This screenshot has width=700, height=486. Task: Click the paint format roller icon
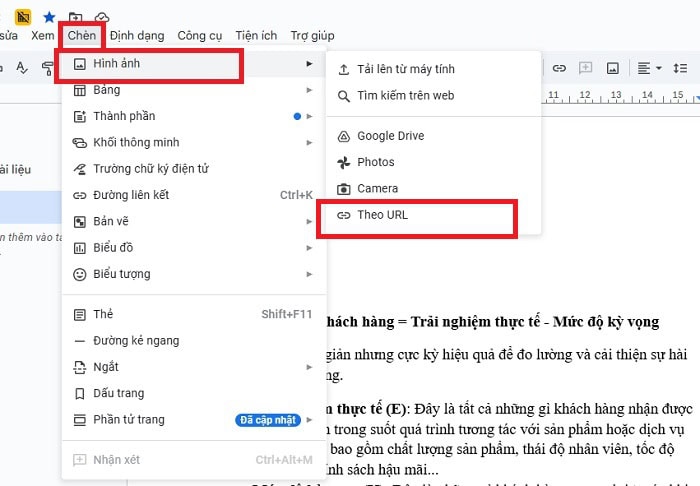click(48, 68)
